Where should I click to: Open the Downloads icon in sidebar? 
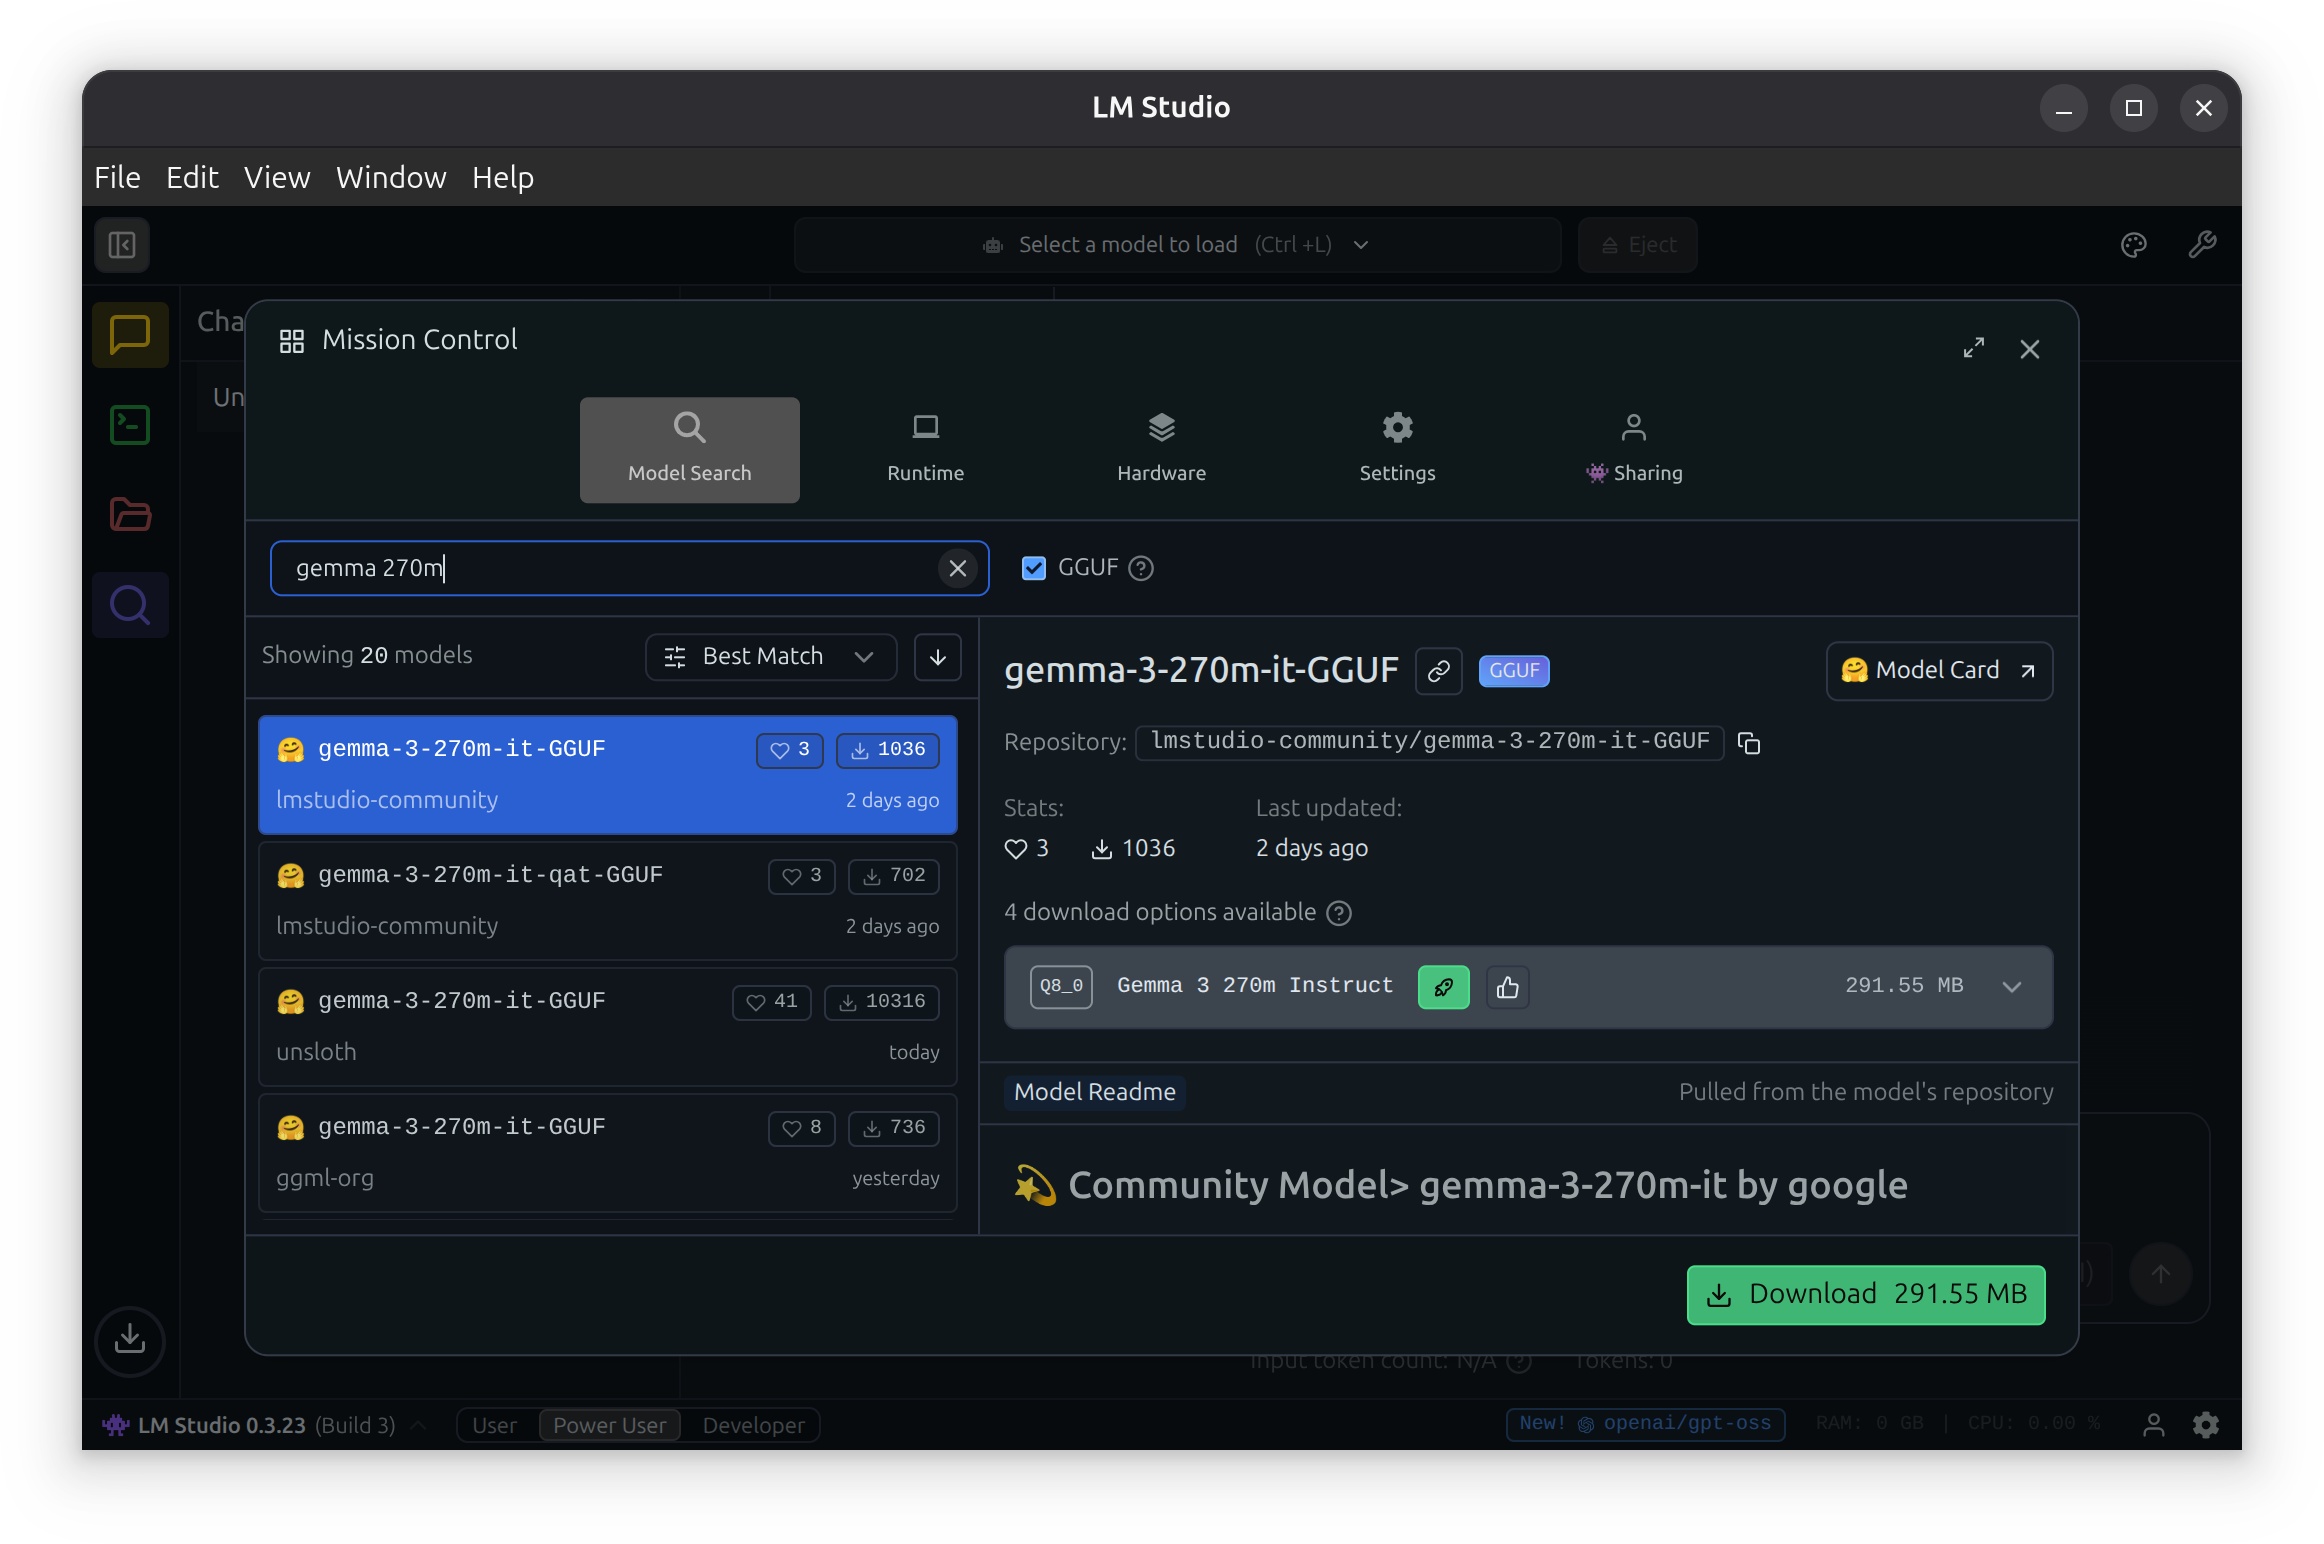[x=130, y=1339]
